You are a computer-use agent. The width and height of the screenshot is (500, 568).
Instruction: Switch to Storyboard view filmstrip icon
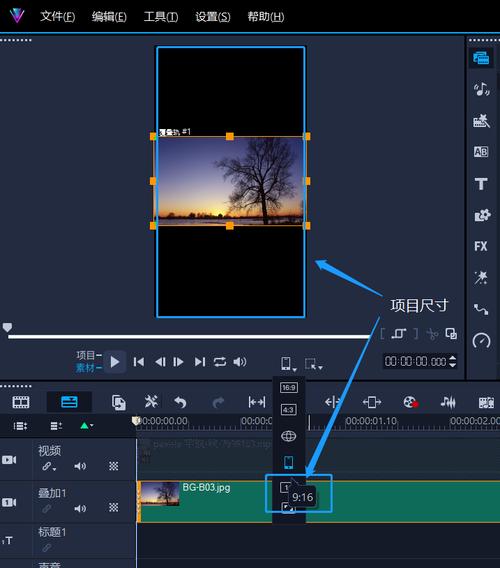click(21, 402)
